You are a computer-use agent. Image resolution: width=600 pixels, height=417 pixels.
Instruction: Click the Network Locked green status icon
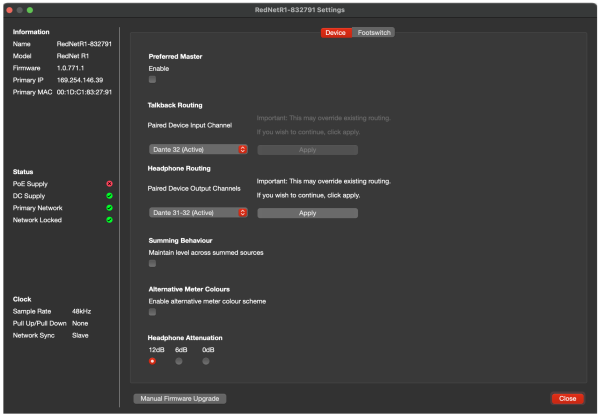point(109,220)
